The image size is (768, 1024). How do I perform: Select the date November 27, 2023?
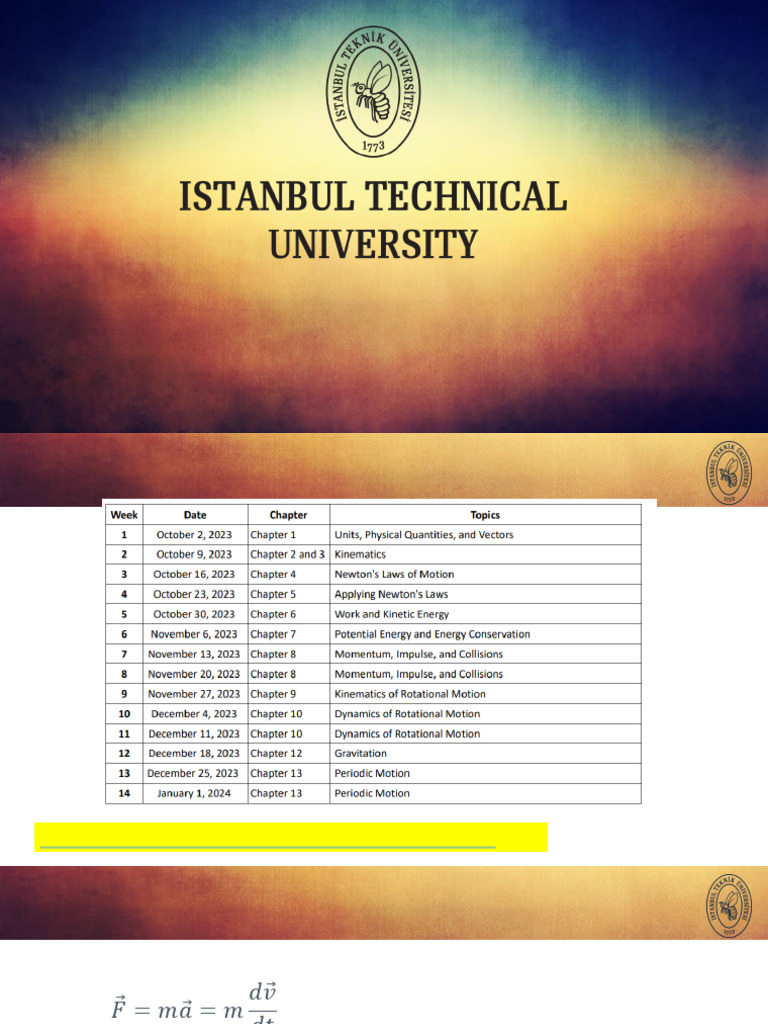[x=194, y=694]
